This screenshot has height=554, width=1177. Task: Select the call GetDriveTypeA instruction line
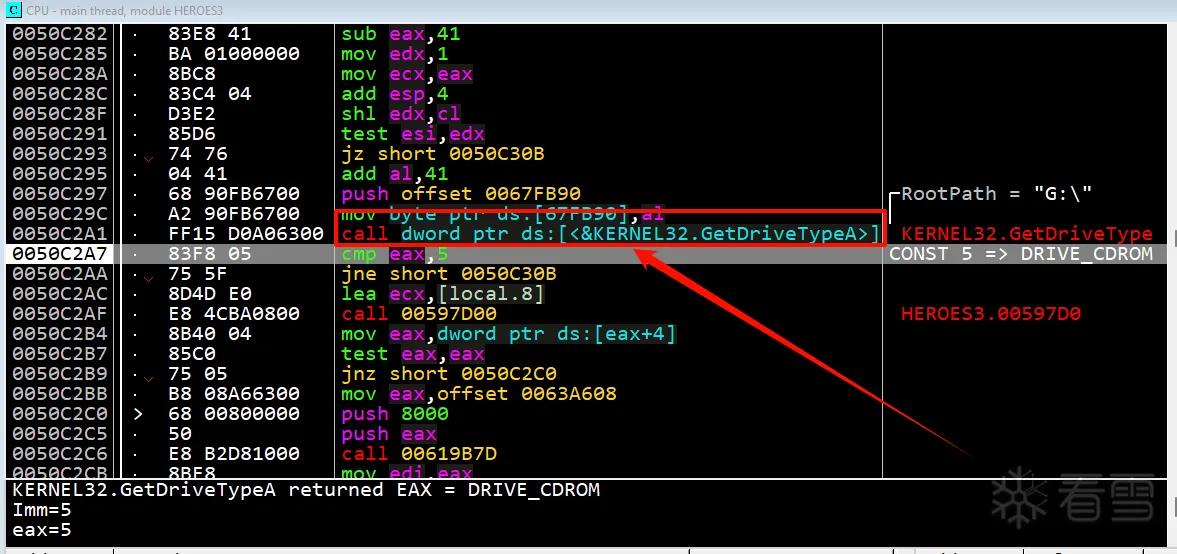point(610,234)
